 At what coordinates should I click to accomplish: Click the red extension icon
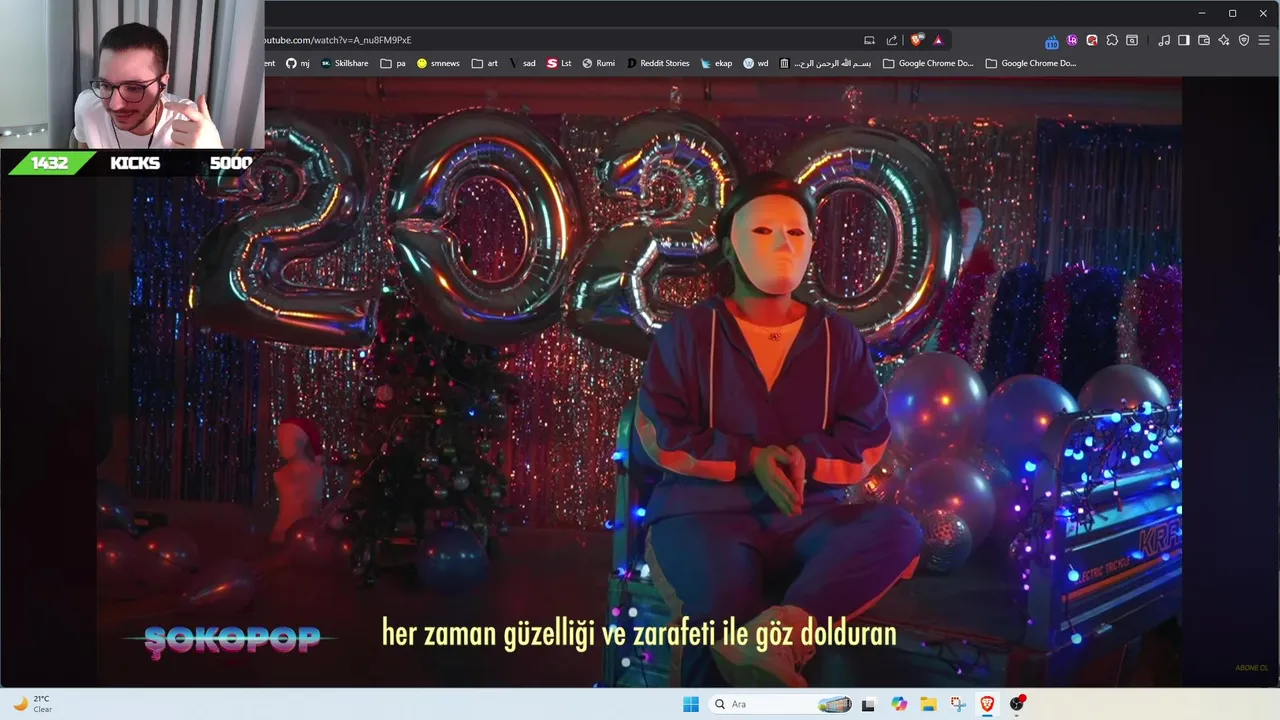coord(1092,40)
